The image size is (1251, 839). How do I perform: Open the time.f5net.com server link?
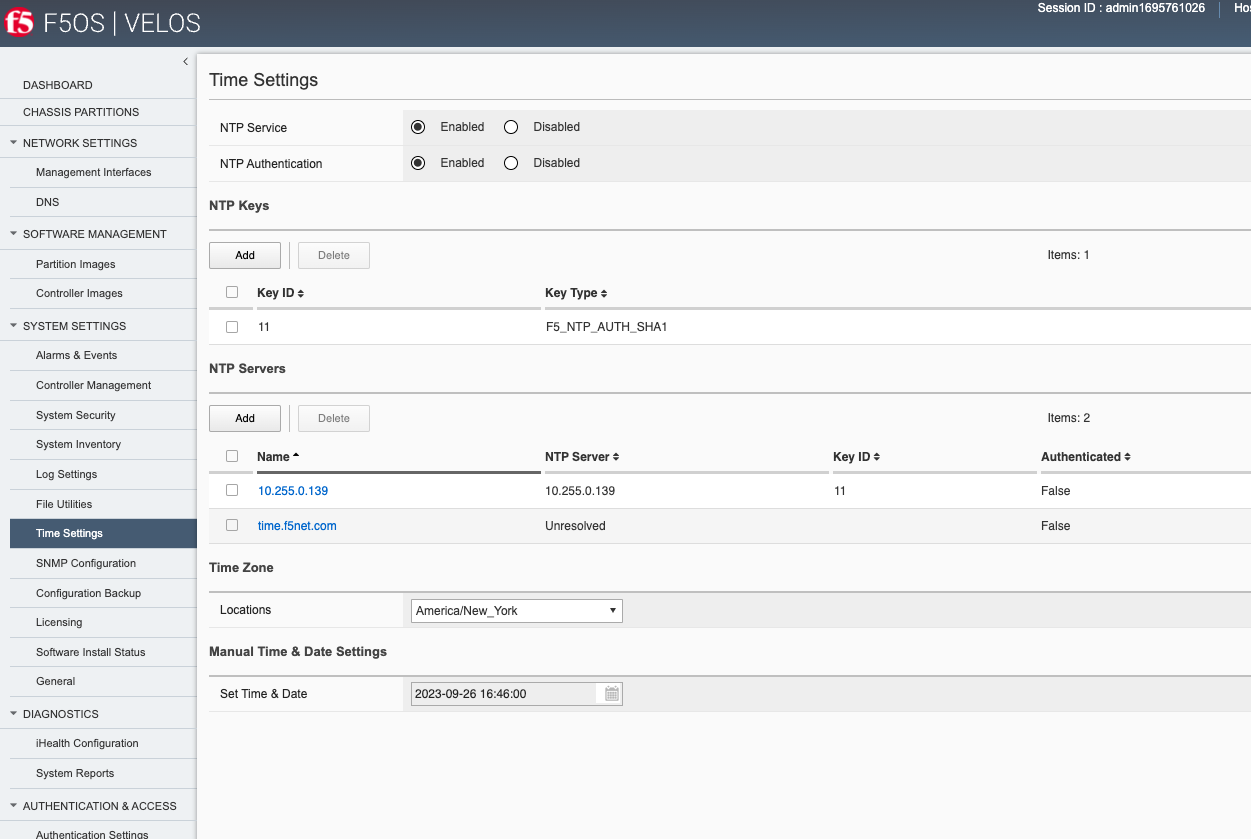point(297,526)
